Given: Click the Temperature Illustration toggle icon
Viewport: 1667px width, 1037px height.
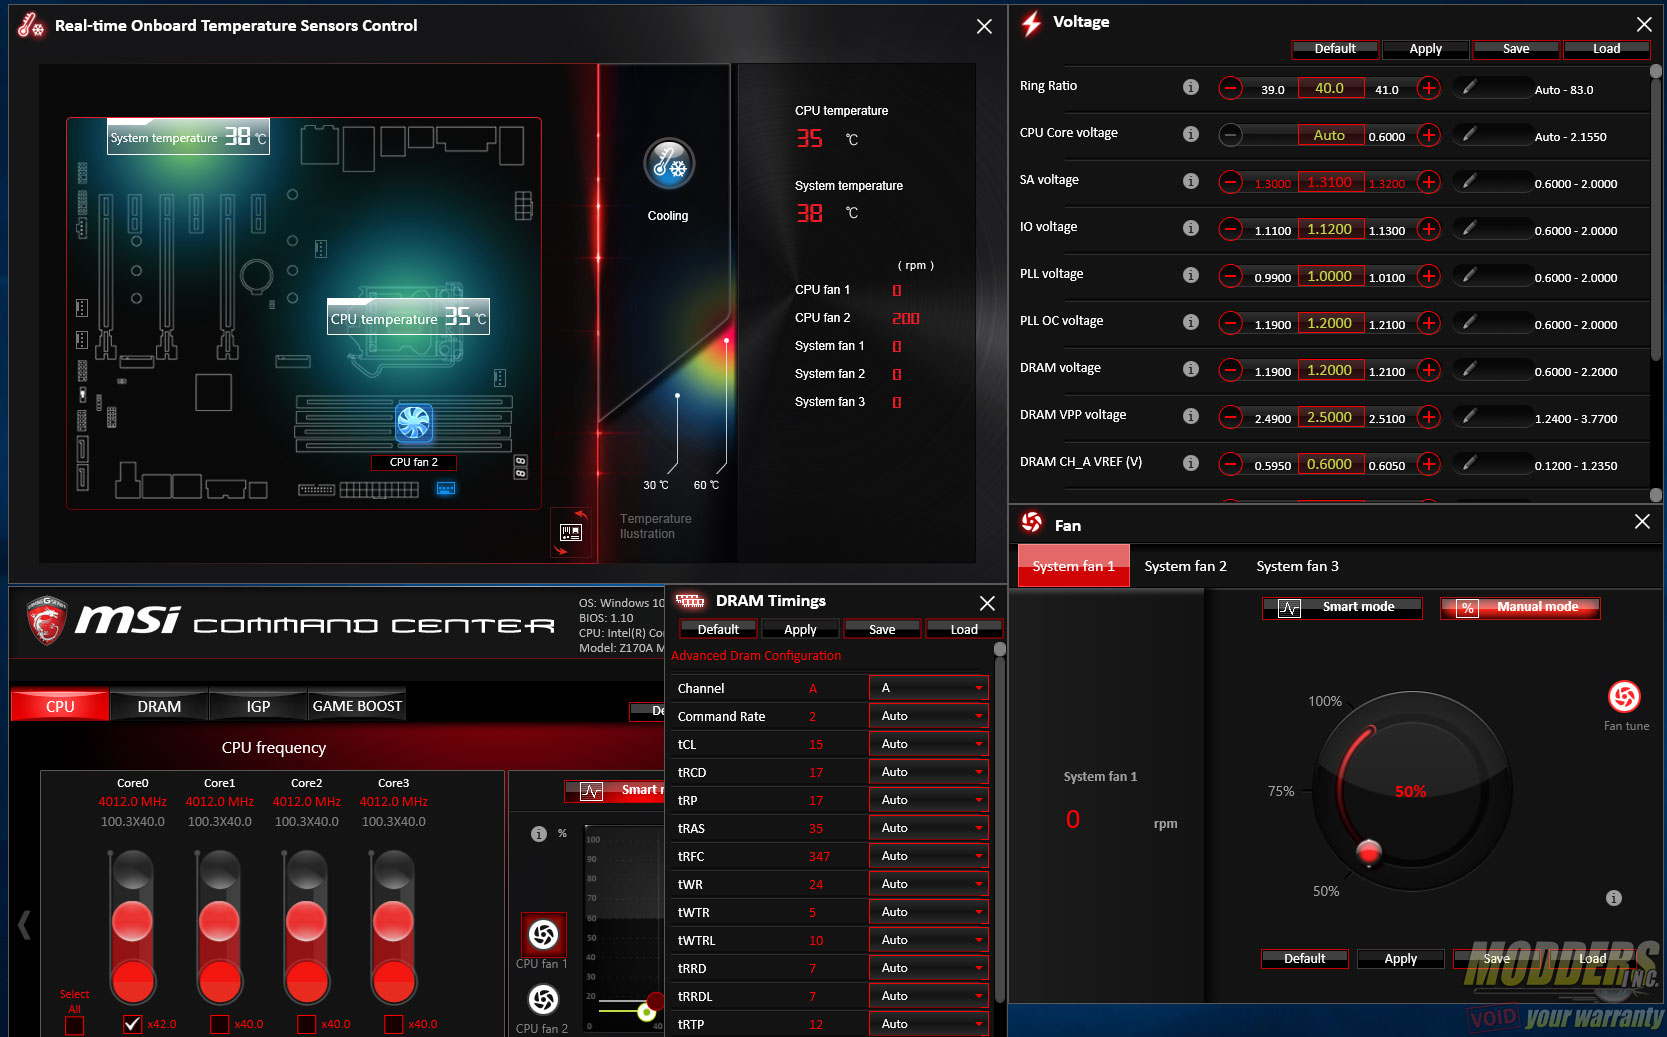Looking at the screenshot, I should tap(571, 532).
